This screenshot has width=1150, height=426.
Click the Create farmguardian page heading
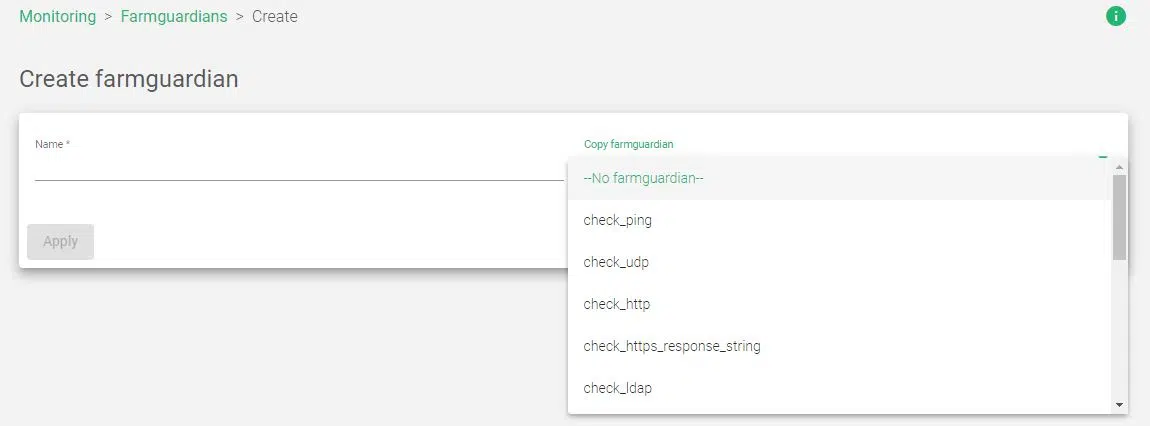click(129, 79)
